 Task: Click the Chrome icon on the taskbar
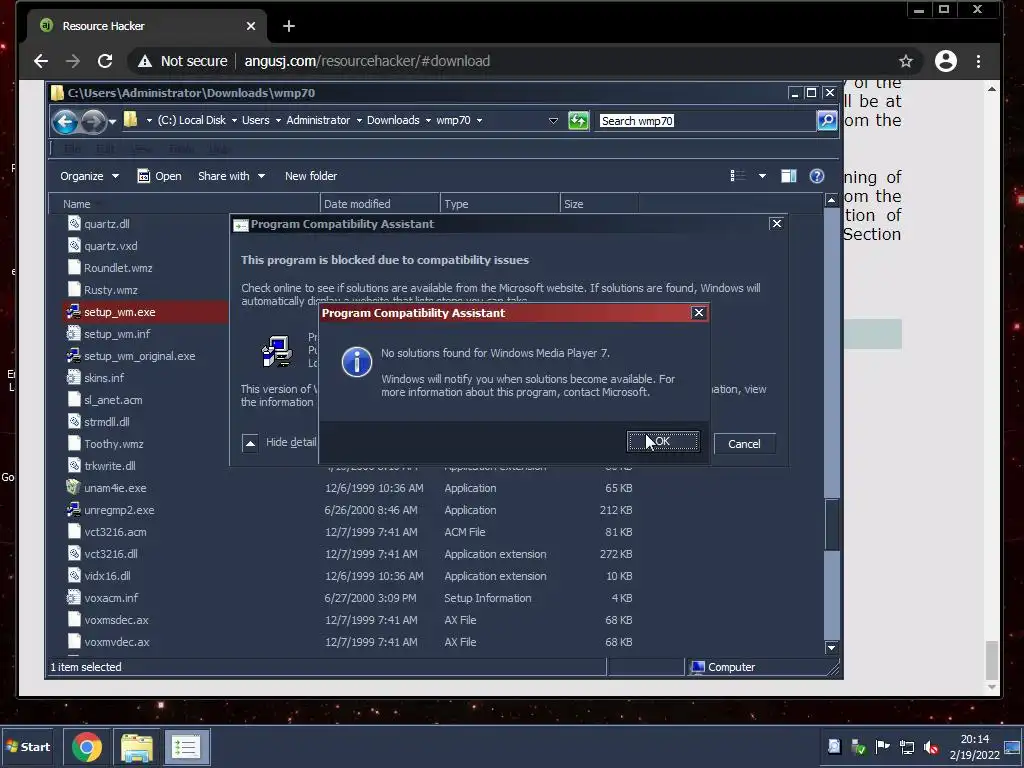[87, 748]
